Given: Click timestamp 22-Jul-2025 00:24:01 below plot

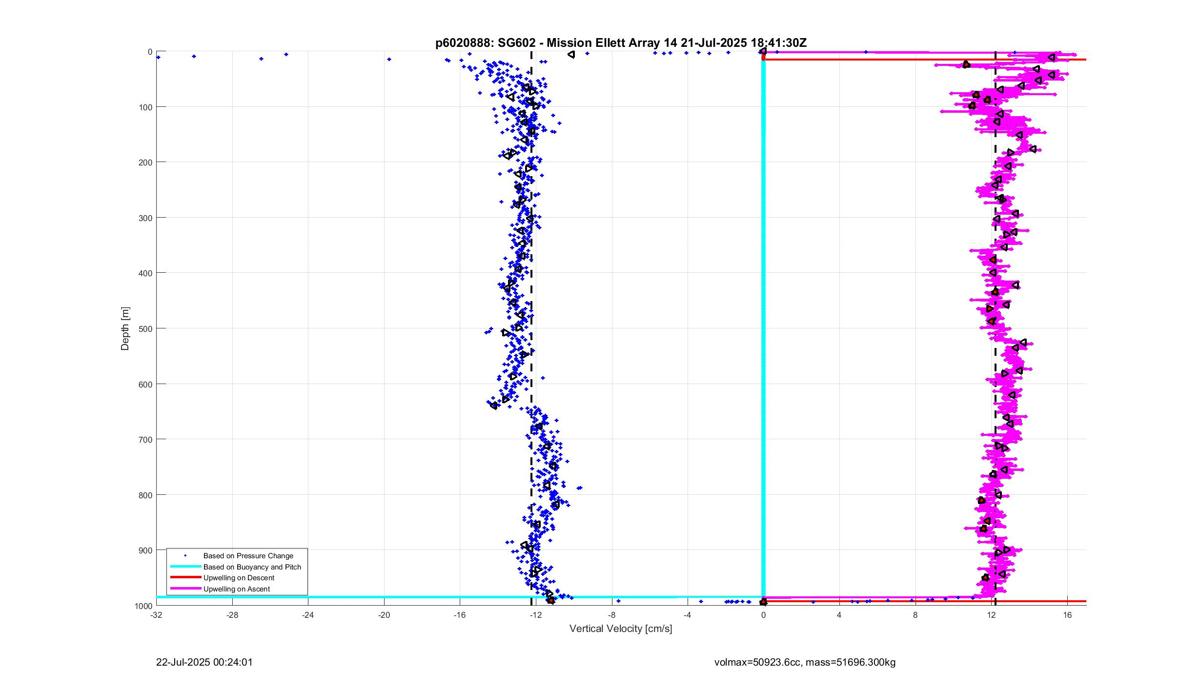Looking at the screenshot, I should (x=204, y=662).
